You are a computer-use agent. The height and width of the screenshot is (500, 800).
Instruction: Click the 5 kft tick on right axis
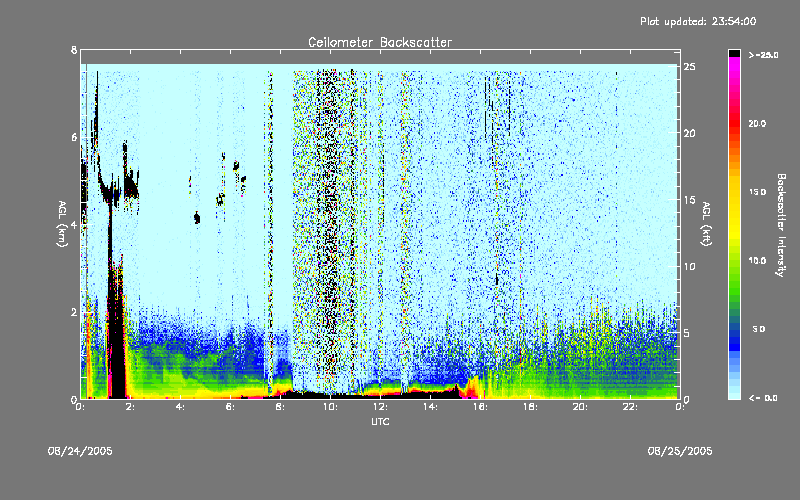click(x=687, y=333)
